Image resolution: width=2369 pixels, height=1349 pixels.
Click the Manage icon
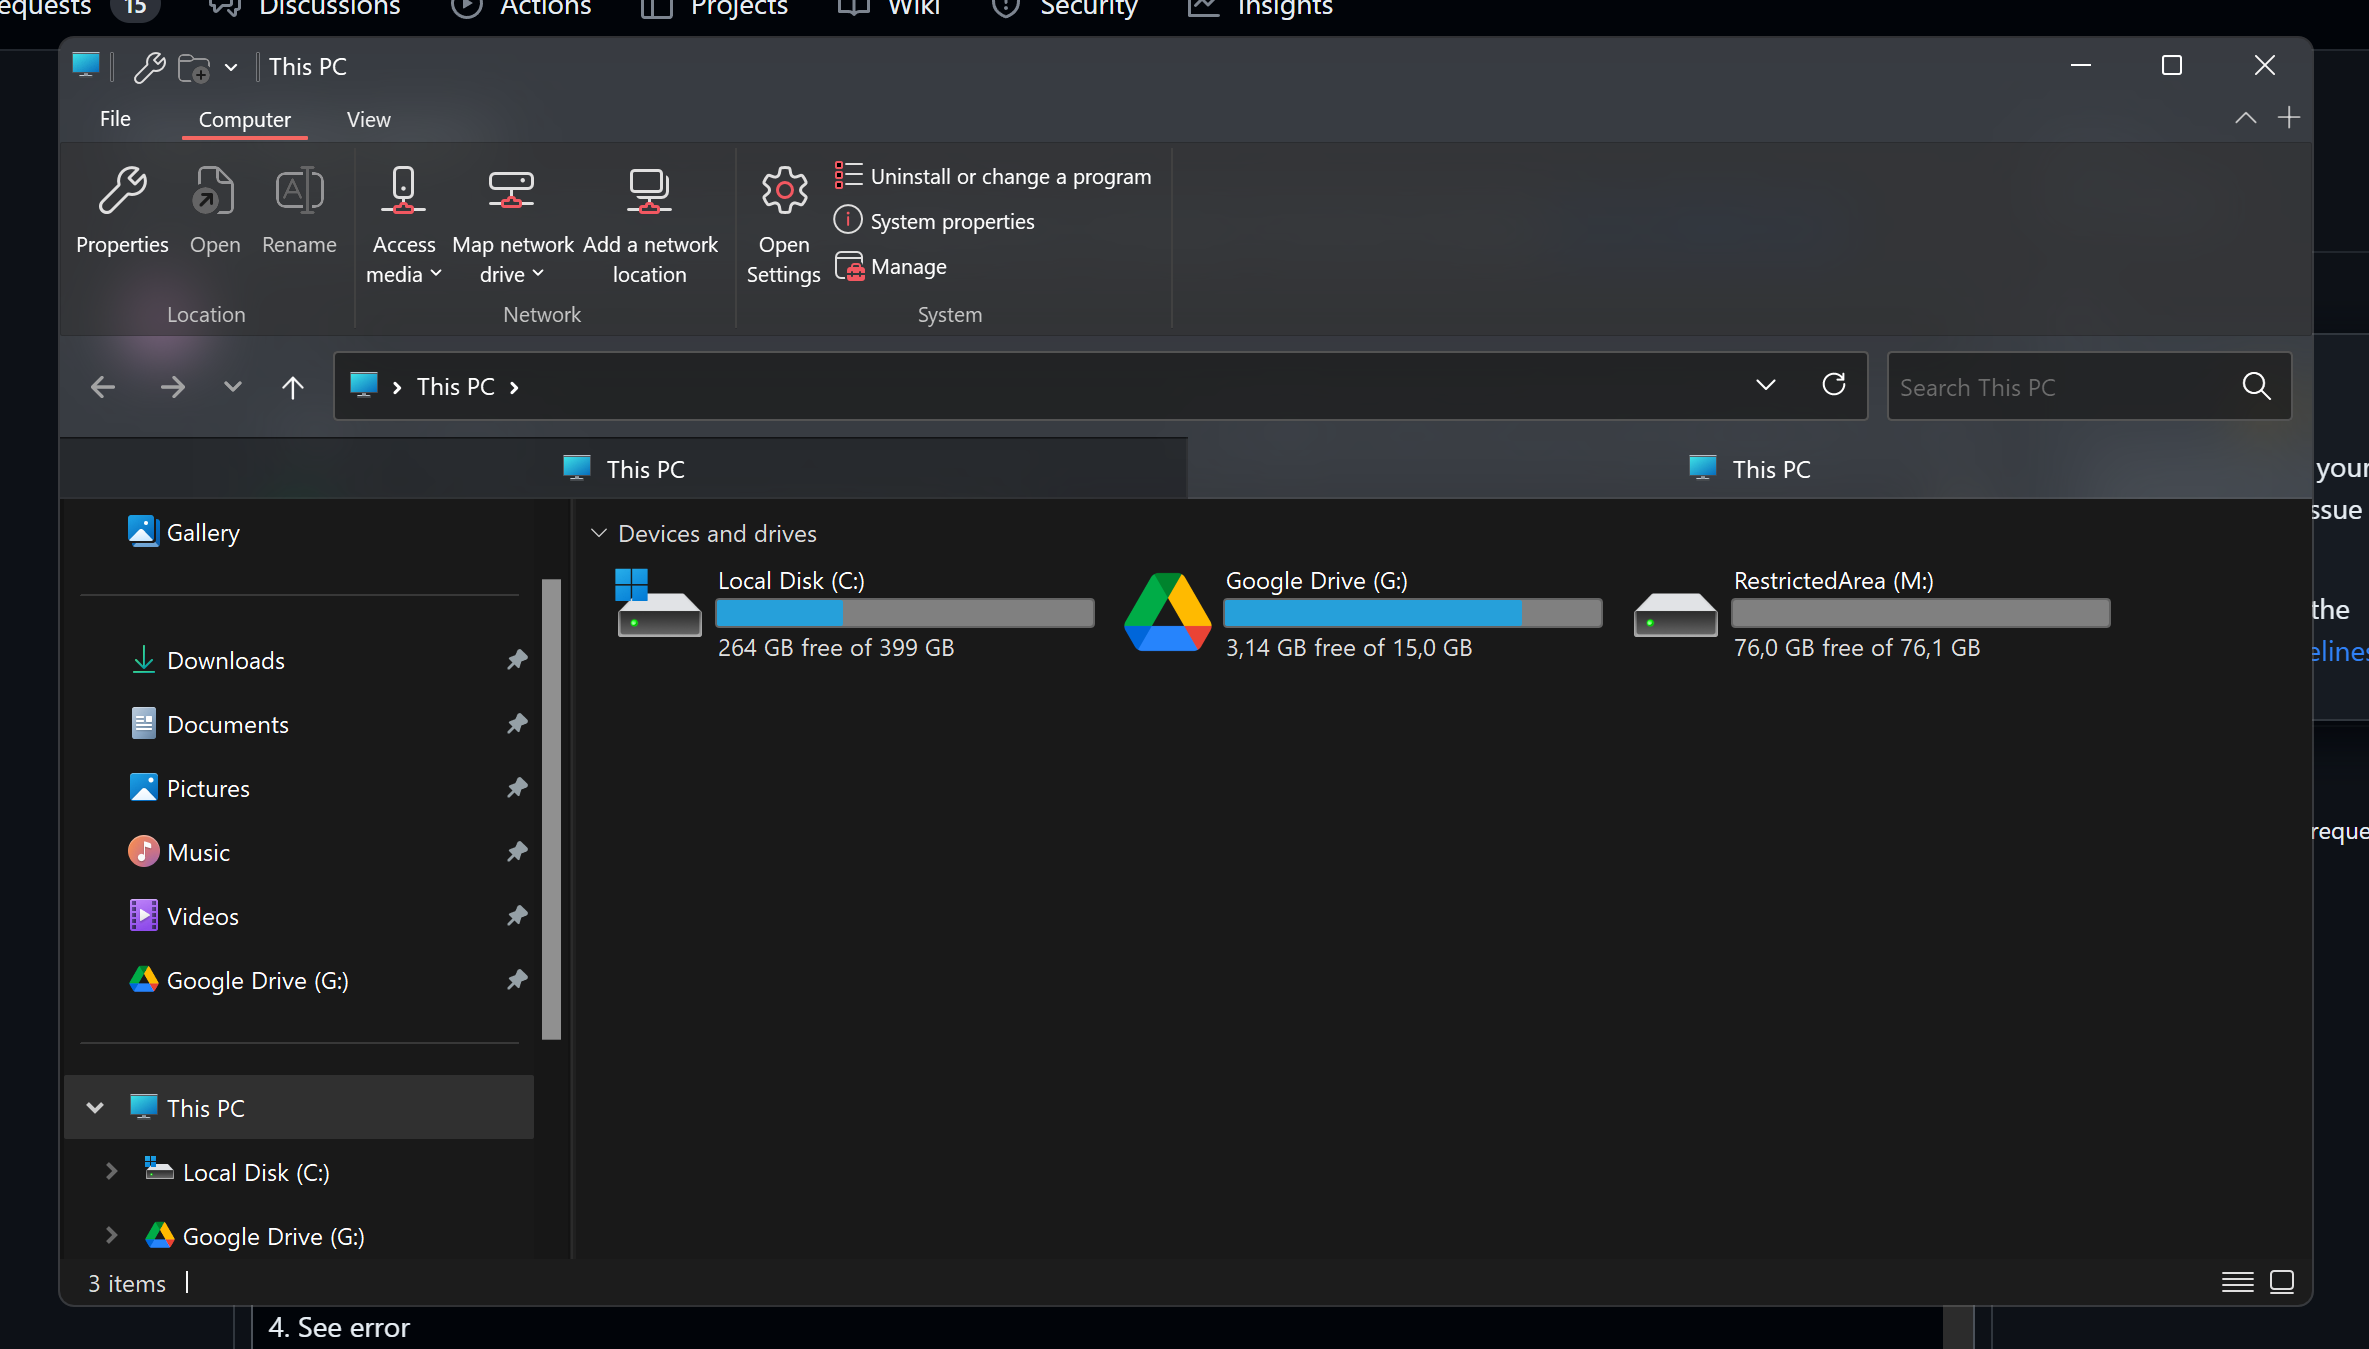coord(849,266)
